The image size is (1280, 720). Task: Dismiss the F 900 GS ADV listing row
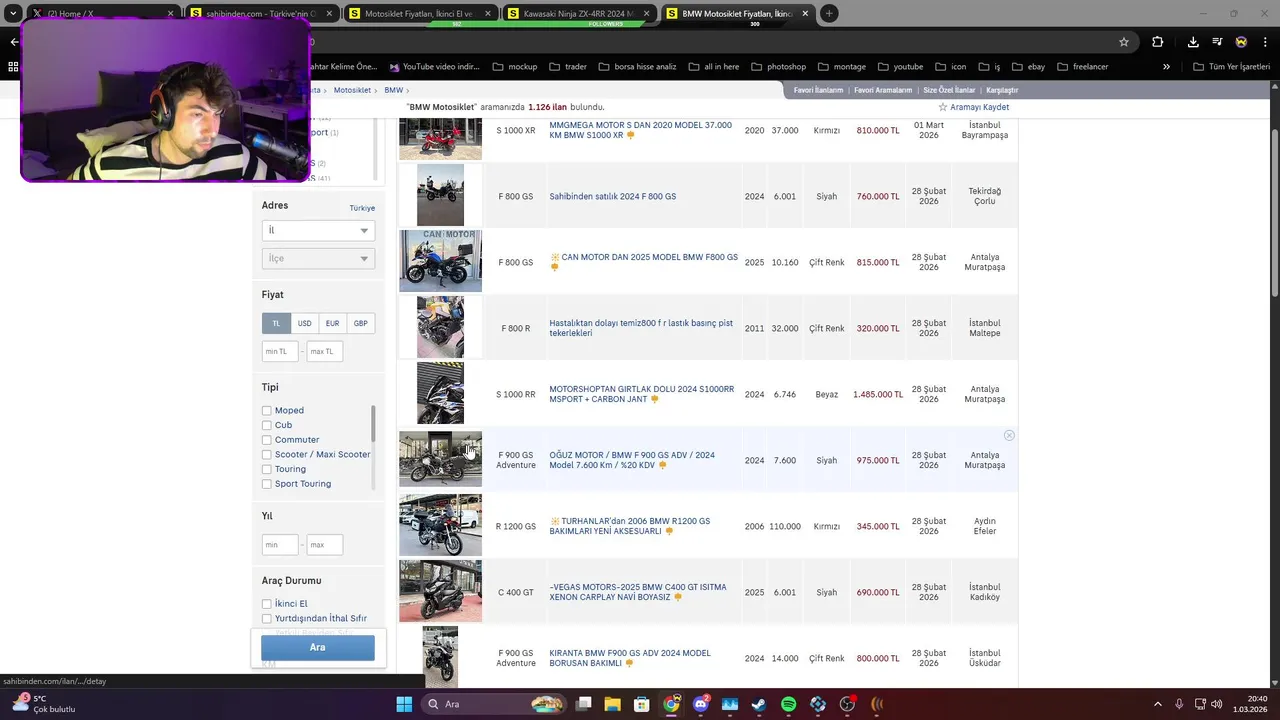click(1009, 435)
